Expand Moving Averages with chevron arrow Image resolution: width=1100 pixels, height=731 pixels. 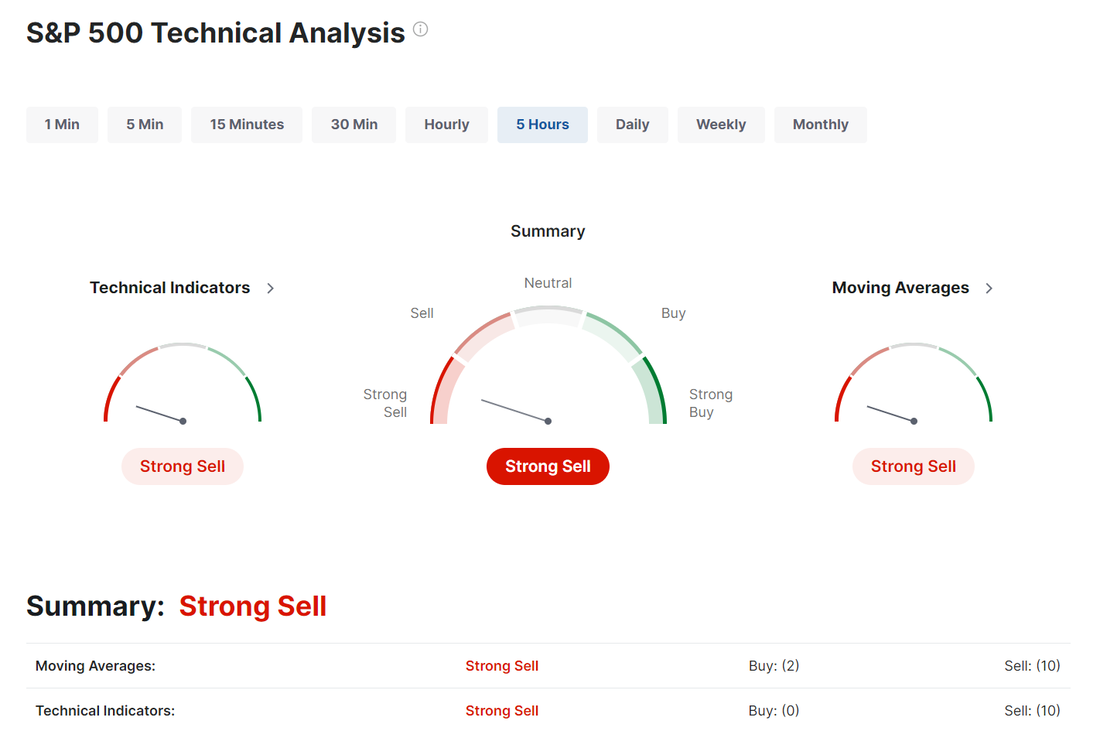click(x=989, y=288)
